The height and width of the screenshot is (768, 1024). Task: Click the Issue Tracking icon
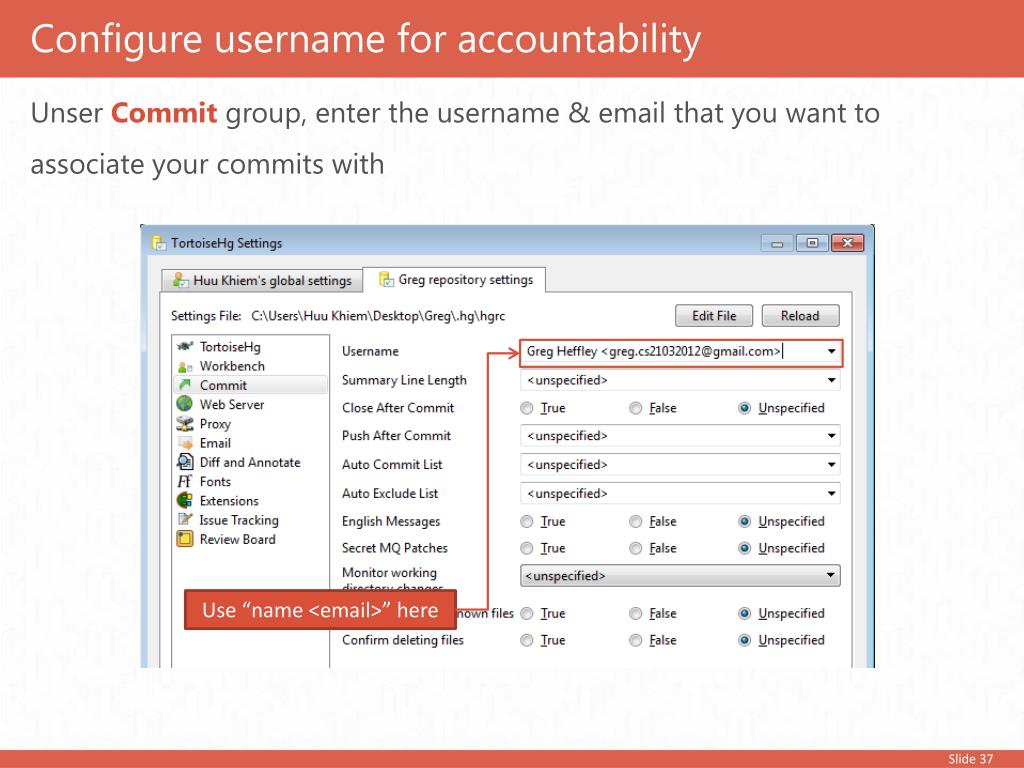[x=185, y=520]
